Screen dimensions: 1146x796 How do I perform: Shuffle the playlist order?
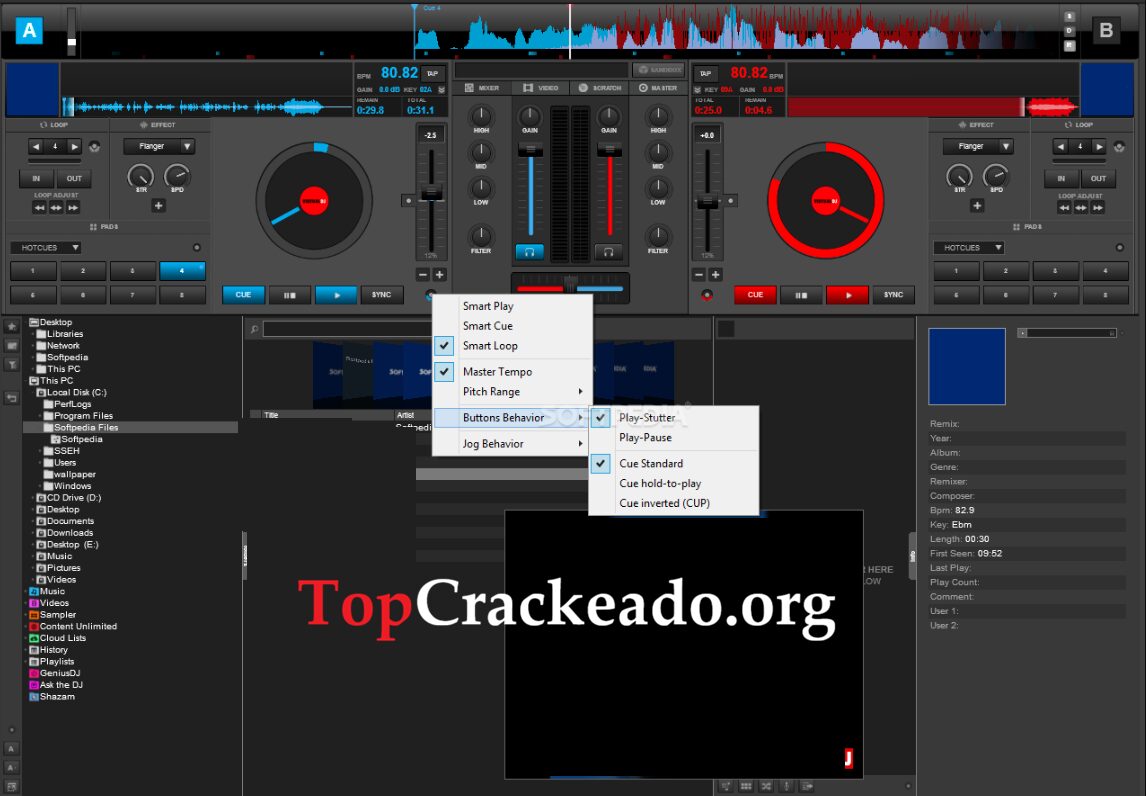coord(766,786)
